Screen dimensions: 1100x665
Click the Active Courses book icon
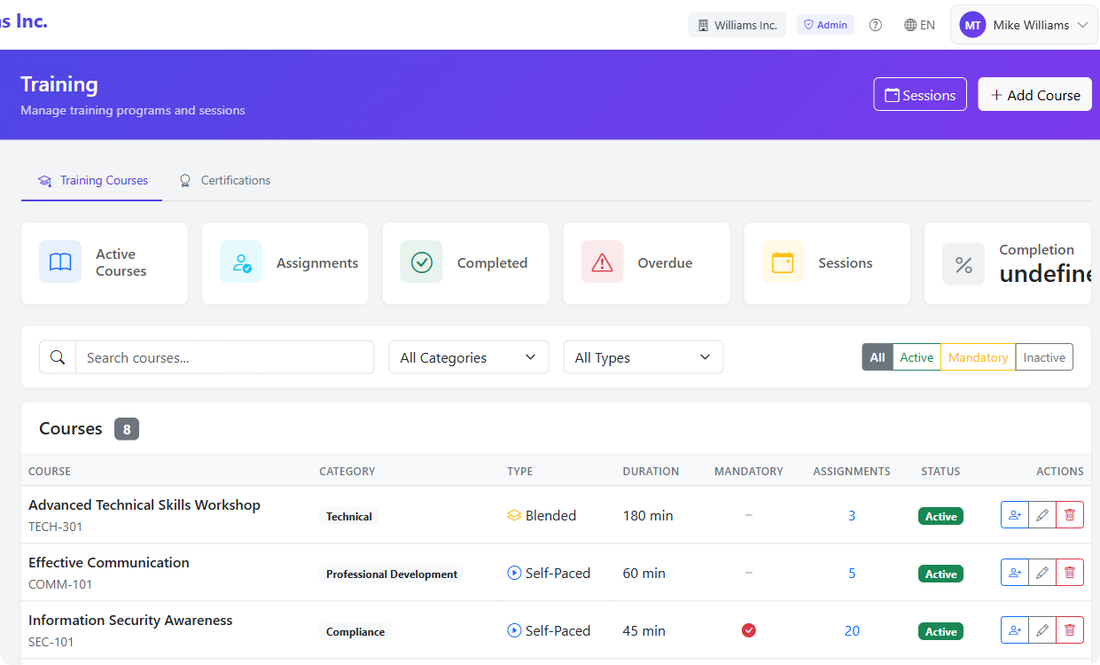click(60, 261)
